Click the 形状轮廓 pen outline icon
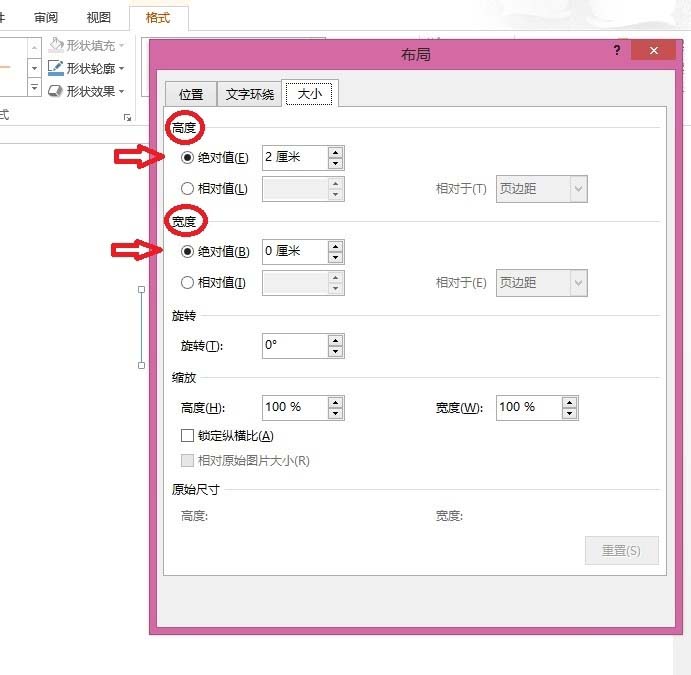 pos(56,68)
